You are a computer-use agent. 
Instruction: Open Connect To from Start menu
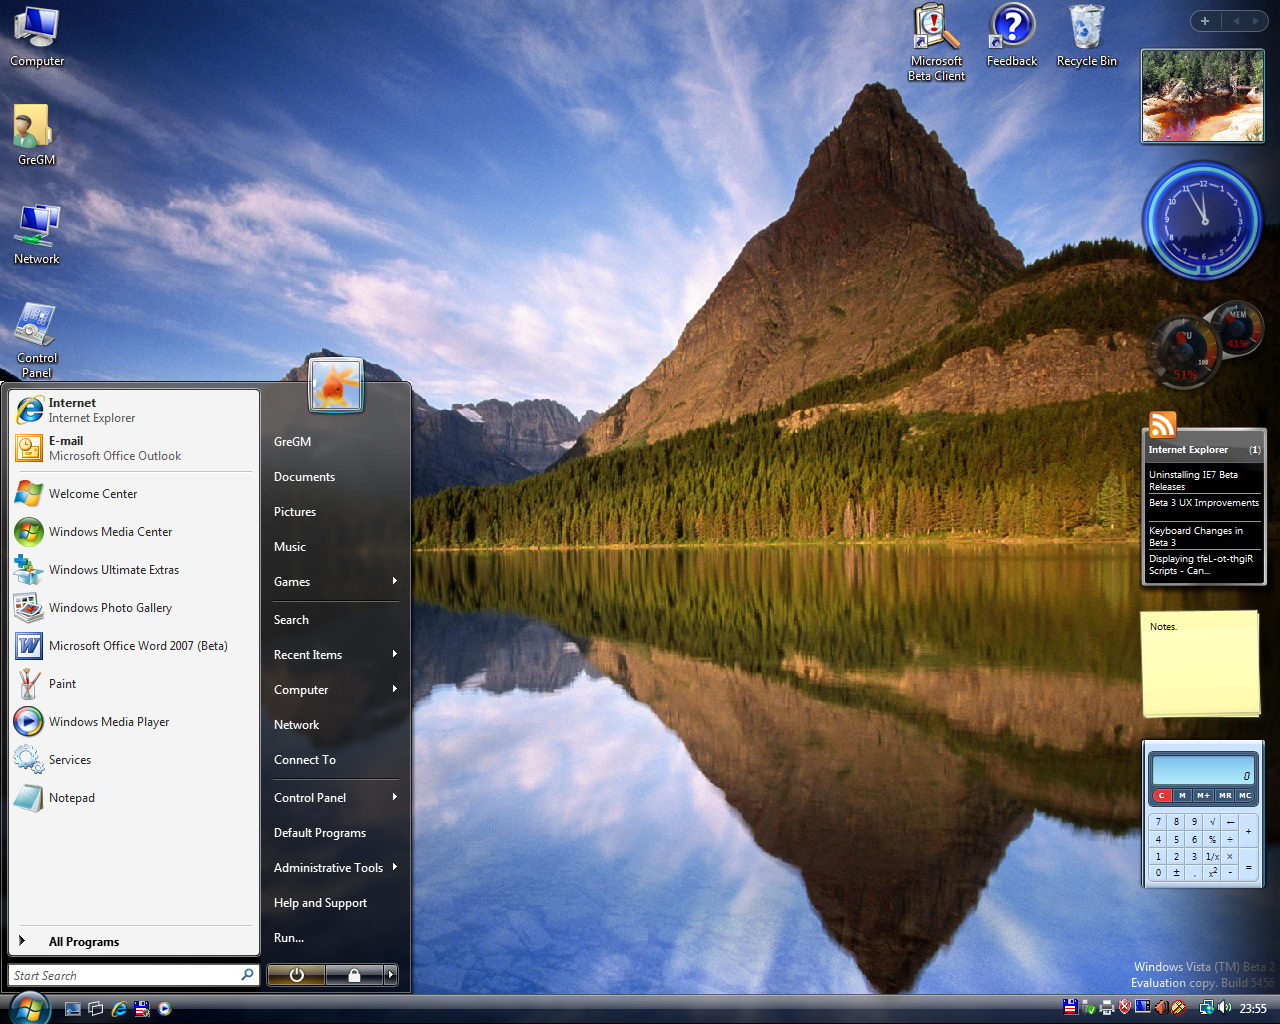[305, 760]
